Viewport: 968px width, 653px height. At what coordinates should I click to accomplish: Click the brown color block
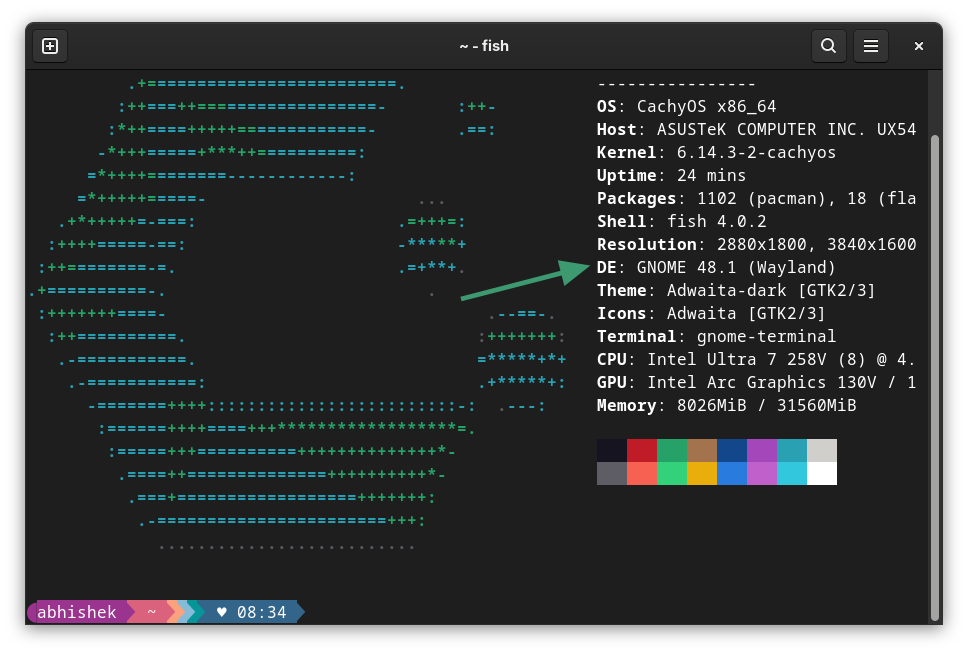(702, 451)
